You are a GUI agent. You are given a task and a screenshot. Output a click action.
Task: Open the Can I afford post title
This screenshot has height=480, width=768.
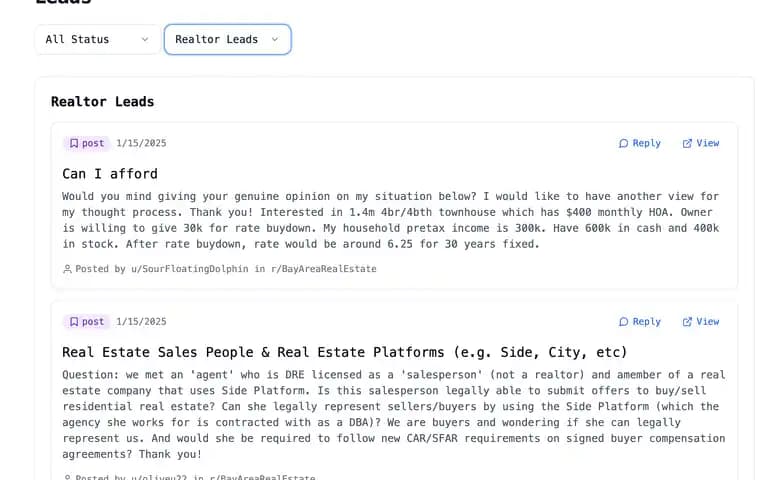pyautogui.click(x=110, y=174)
